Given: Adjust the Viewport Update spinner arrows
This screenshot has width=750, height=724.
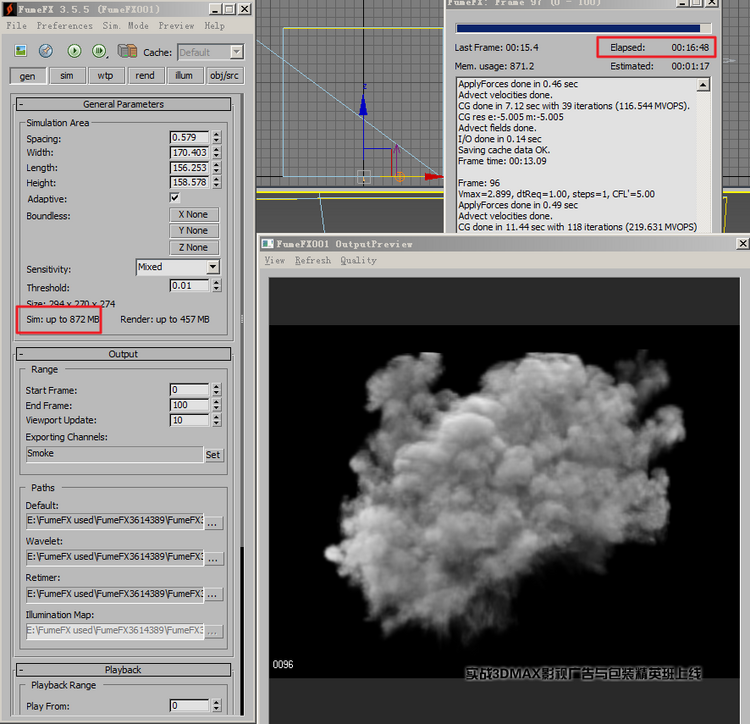Looking at the screenshot, I should click(x=217, y=420).
